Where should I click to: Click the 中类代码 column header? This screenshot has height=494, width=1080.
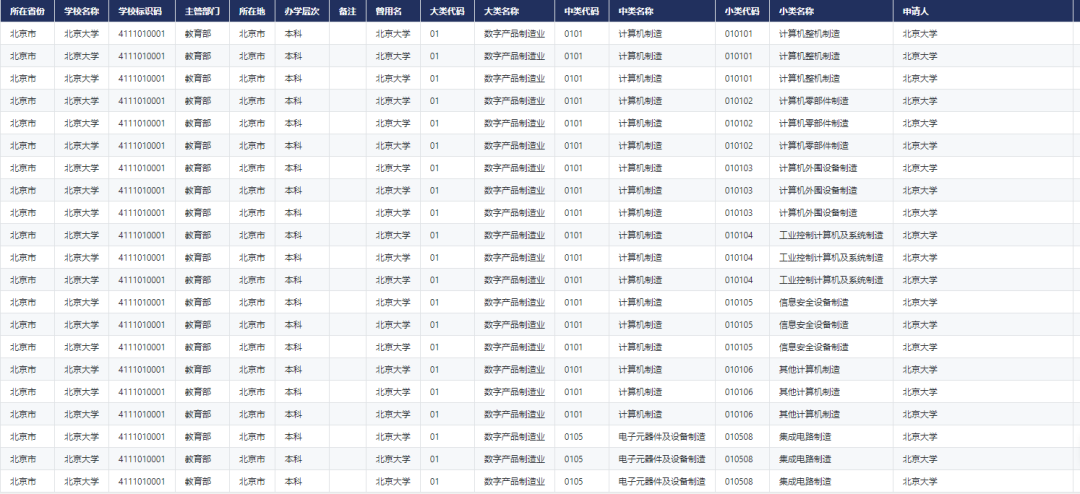581,12
